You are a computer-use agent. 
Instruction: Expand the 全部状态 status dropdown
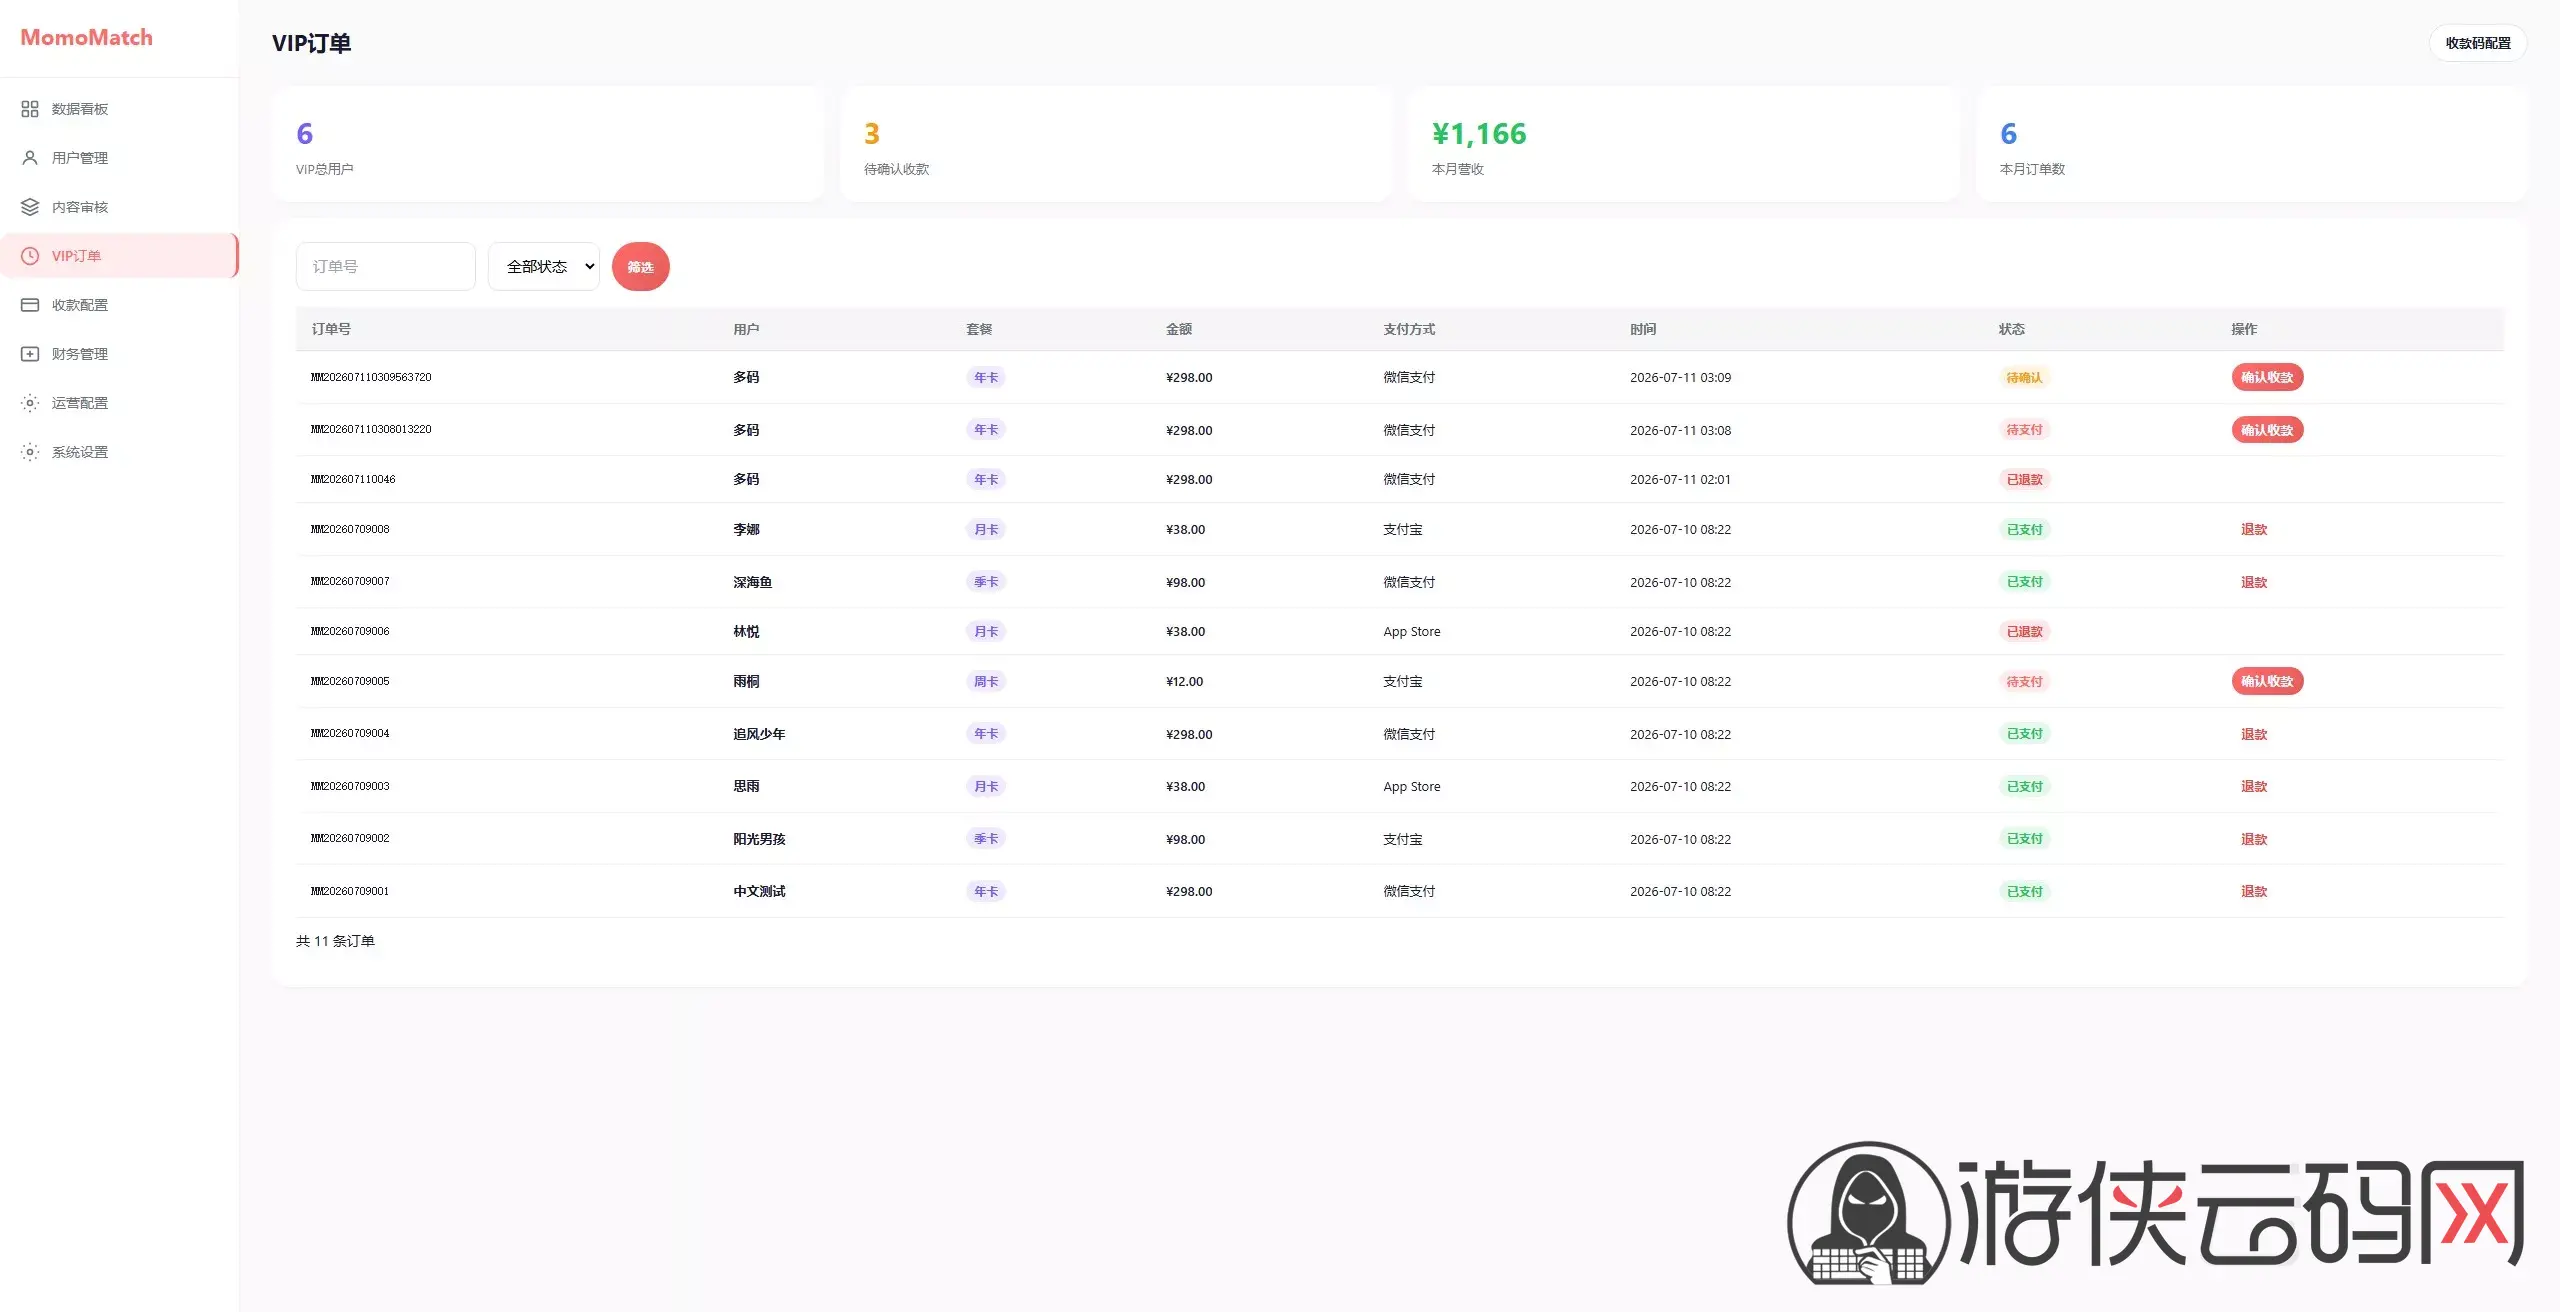pyautogui.click(x=544, y=267)
